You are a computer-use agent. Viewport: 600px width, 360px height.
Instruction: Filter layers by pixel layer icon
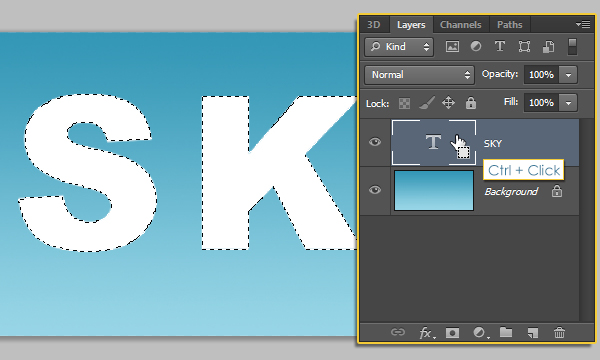[452, 47]
